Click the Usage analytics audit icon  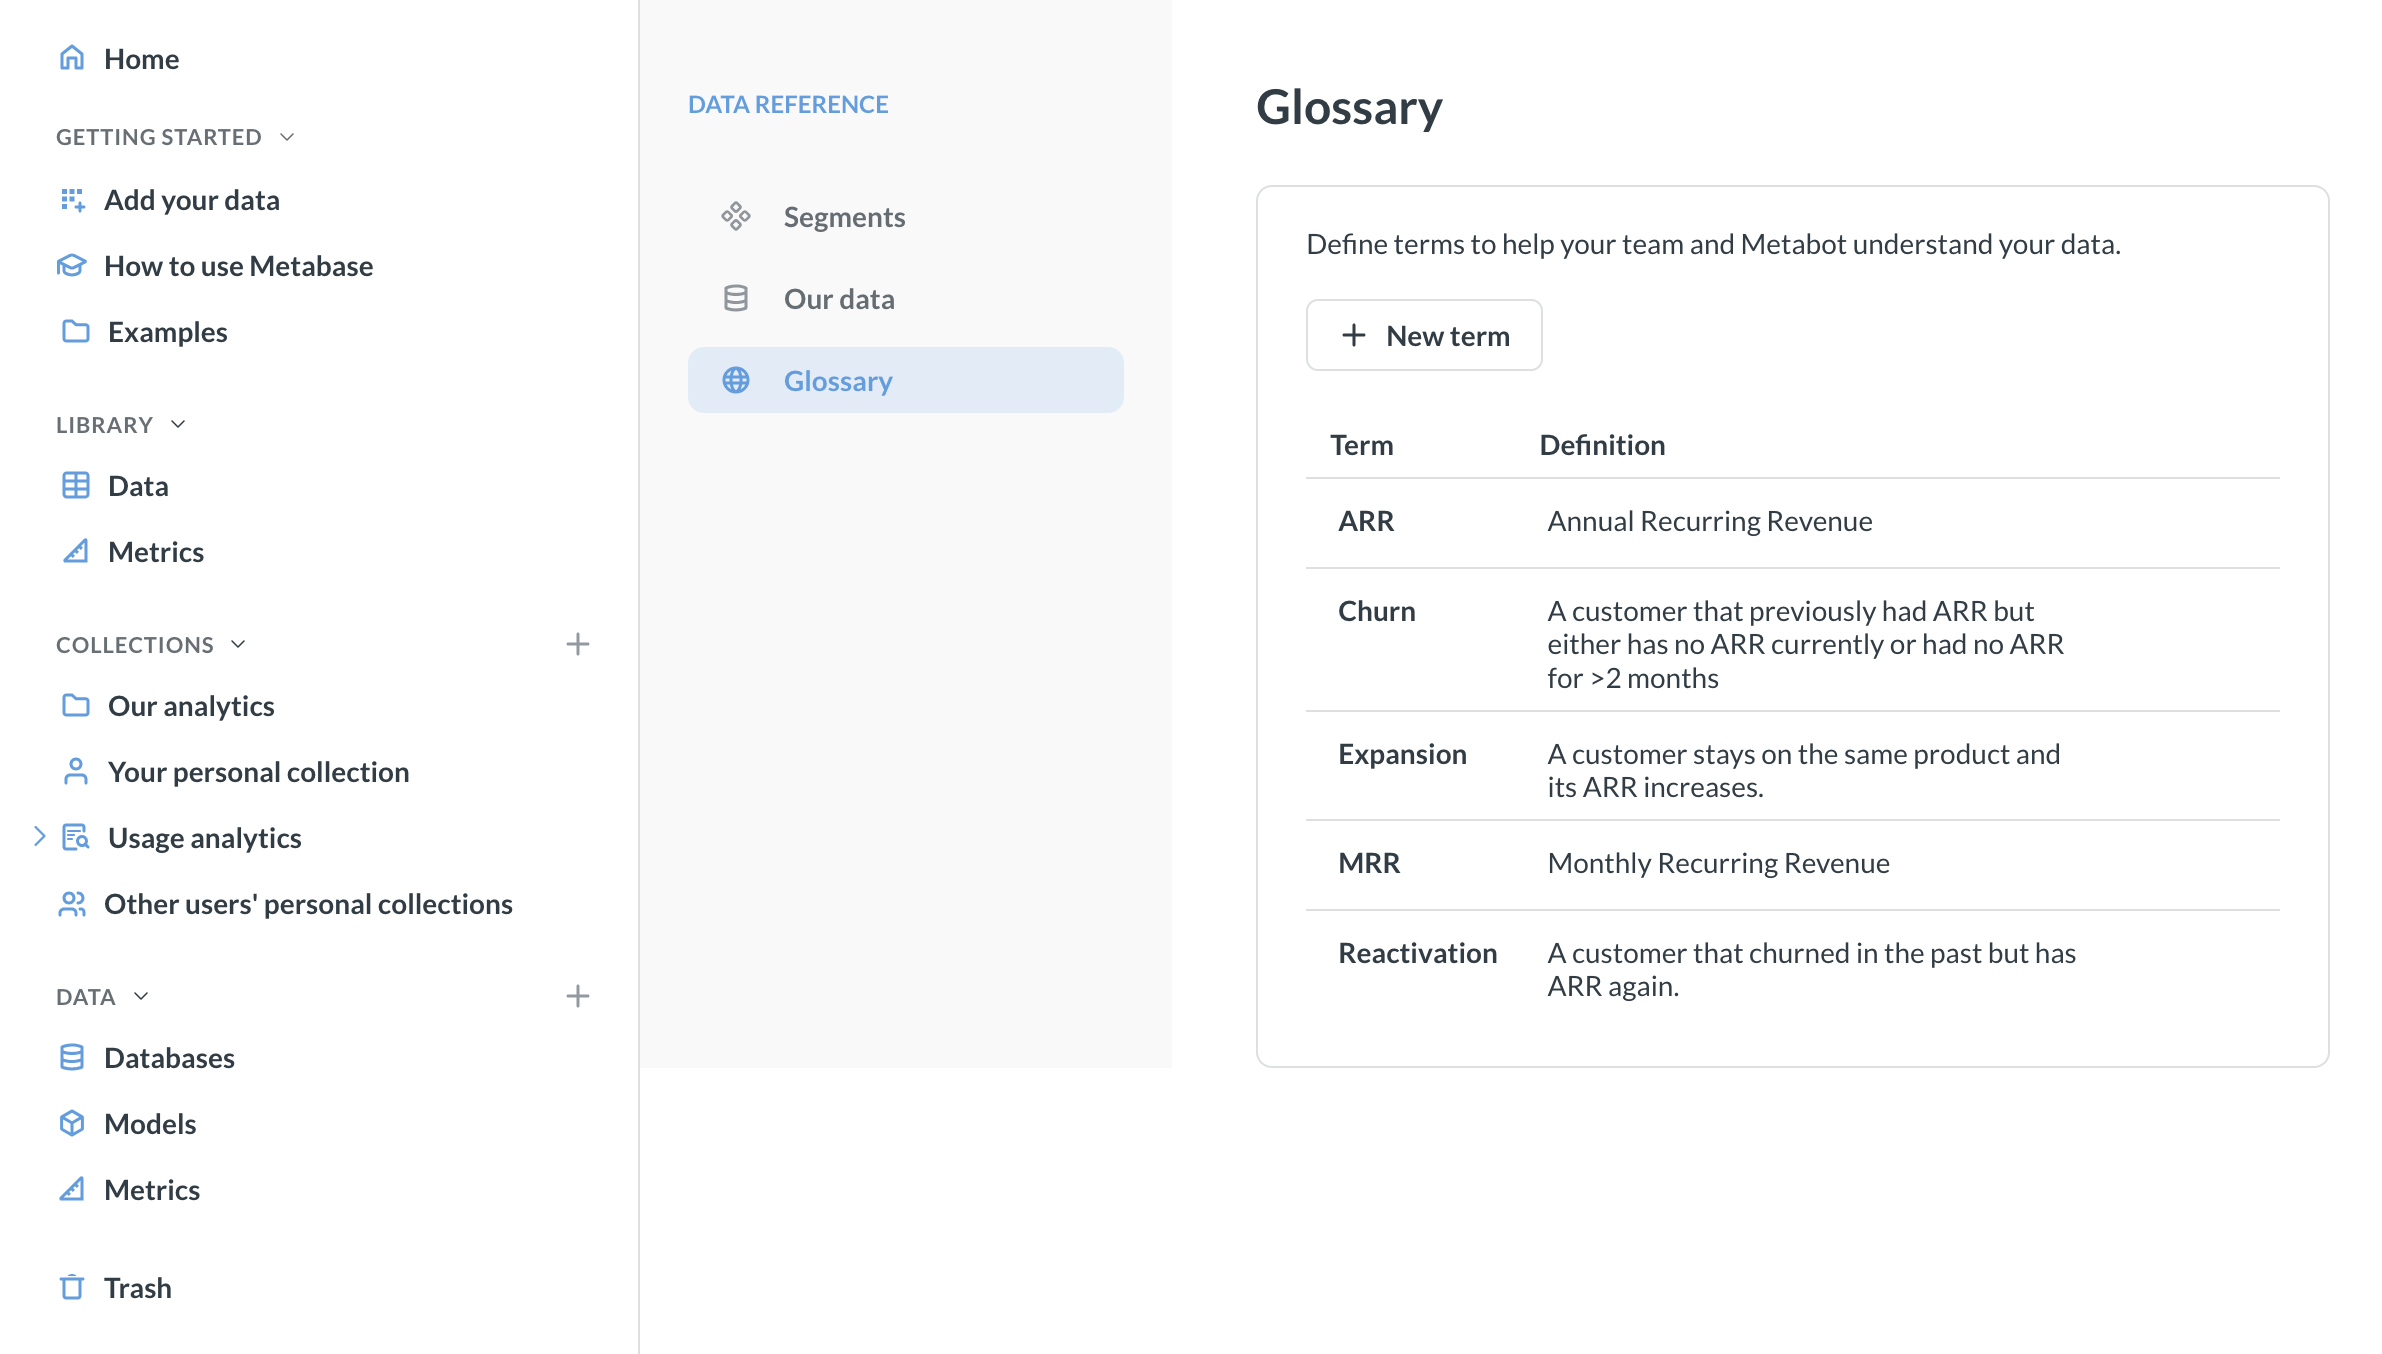(x=76, y=838)
